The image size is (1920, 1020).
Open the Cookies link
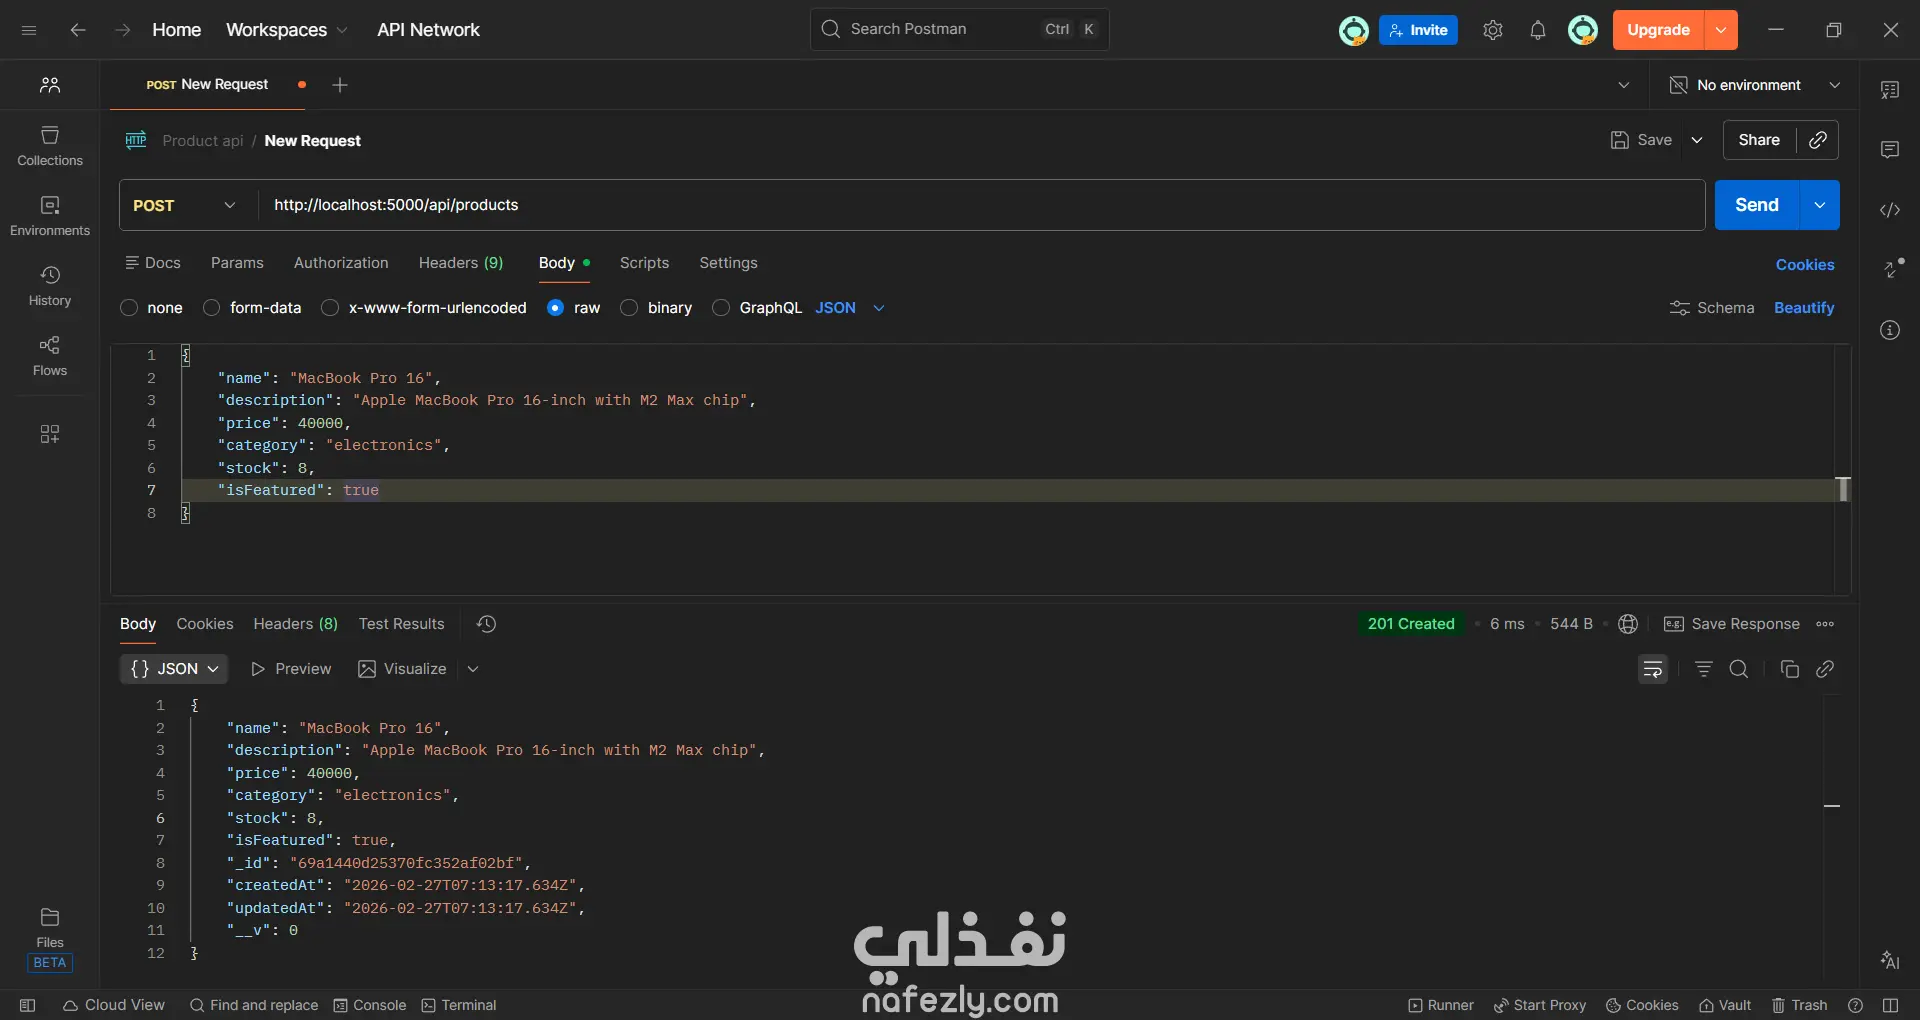(x=1805, y=265)
